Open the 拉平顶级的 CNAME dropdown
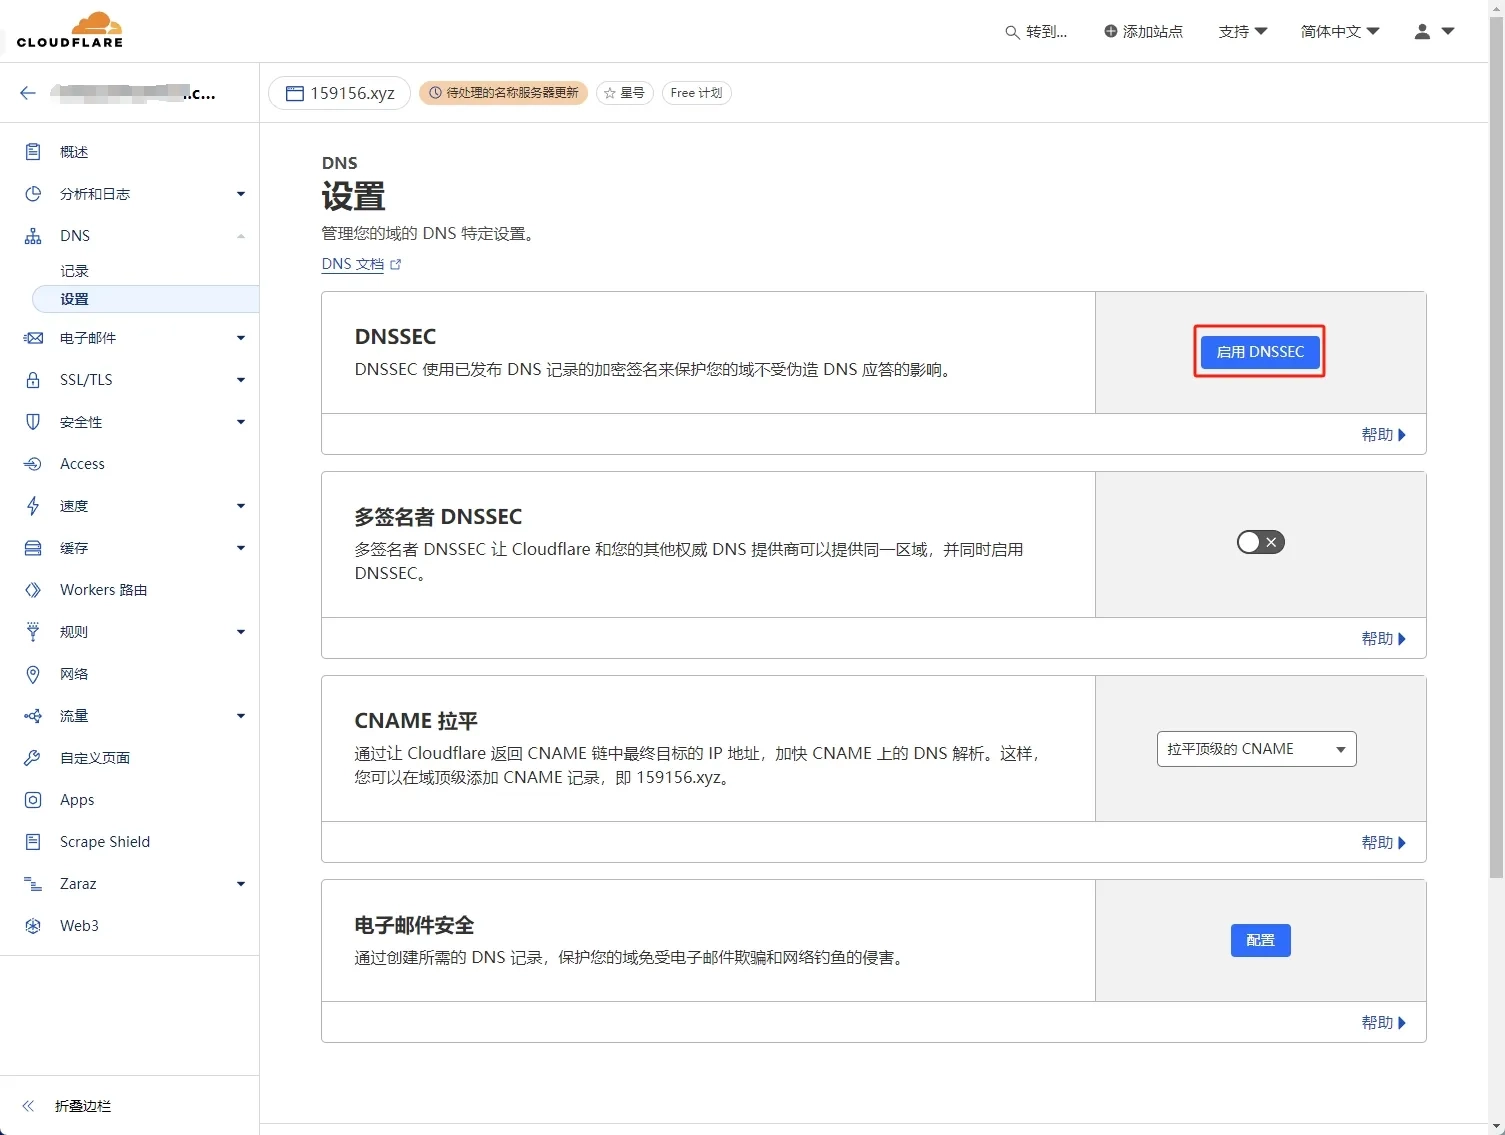This screenshot has height=1135, width=1505. pos(1256,749)
